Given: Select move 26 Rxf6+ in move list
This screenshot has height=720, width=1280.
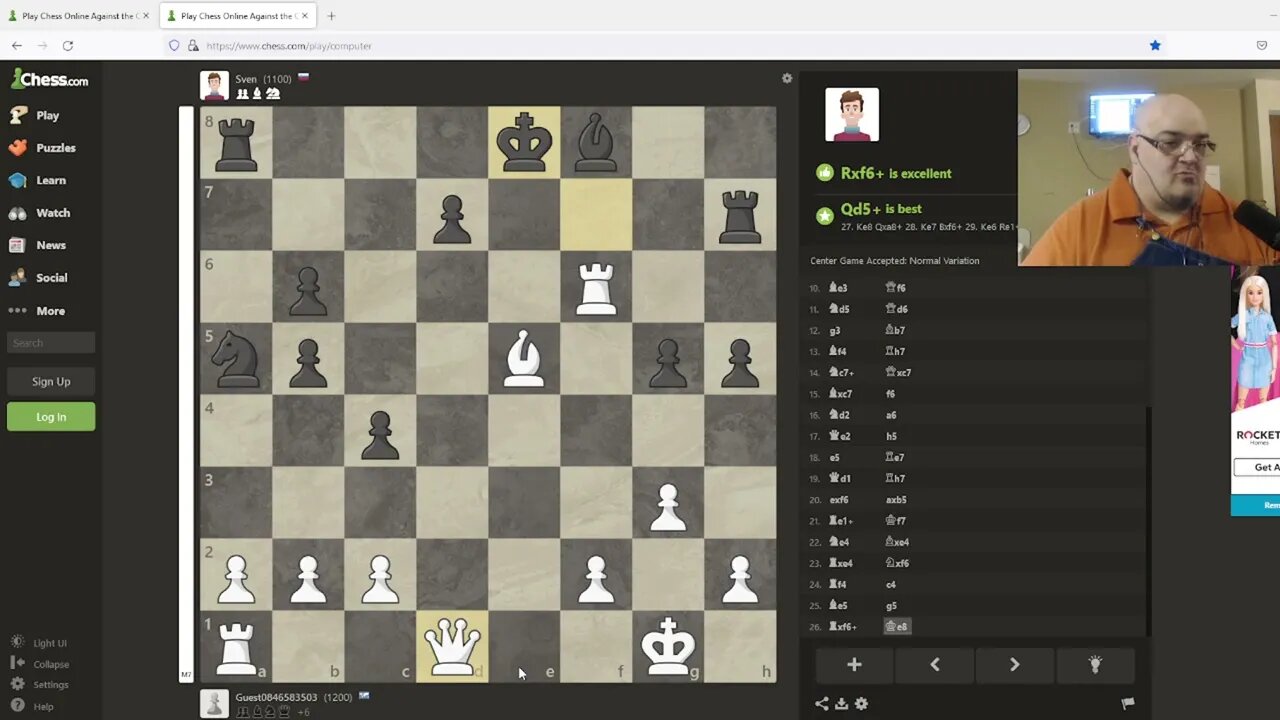Looking at the screenshot, I should [x=843, y=627].
